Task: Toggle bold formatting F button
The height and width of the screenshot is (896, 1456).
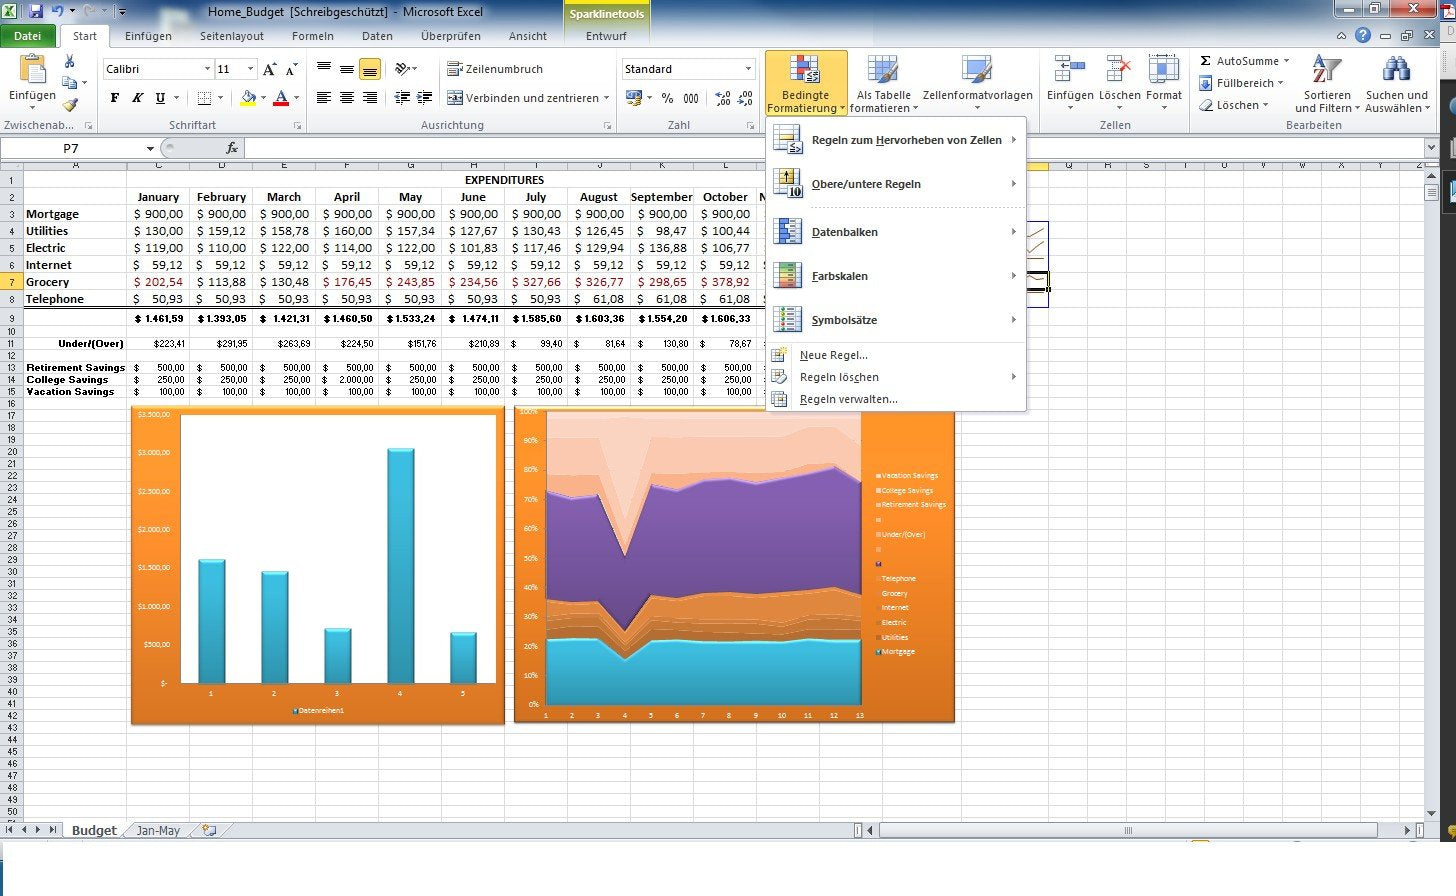Action: click(x=115, y=98)
